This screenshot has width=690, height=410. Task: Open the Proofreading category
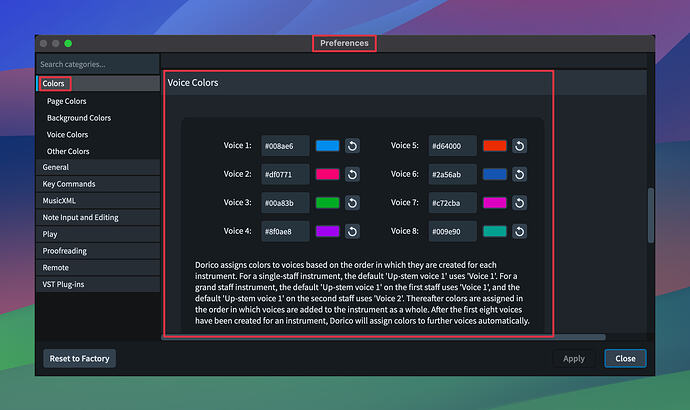tap(98, 251)
